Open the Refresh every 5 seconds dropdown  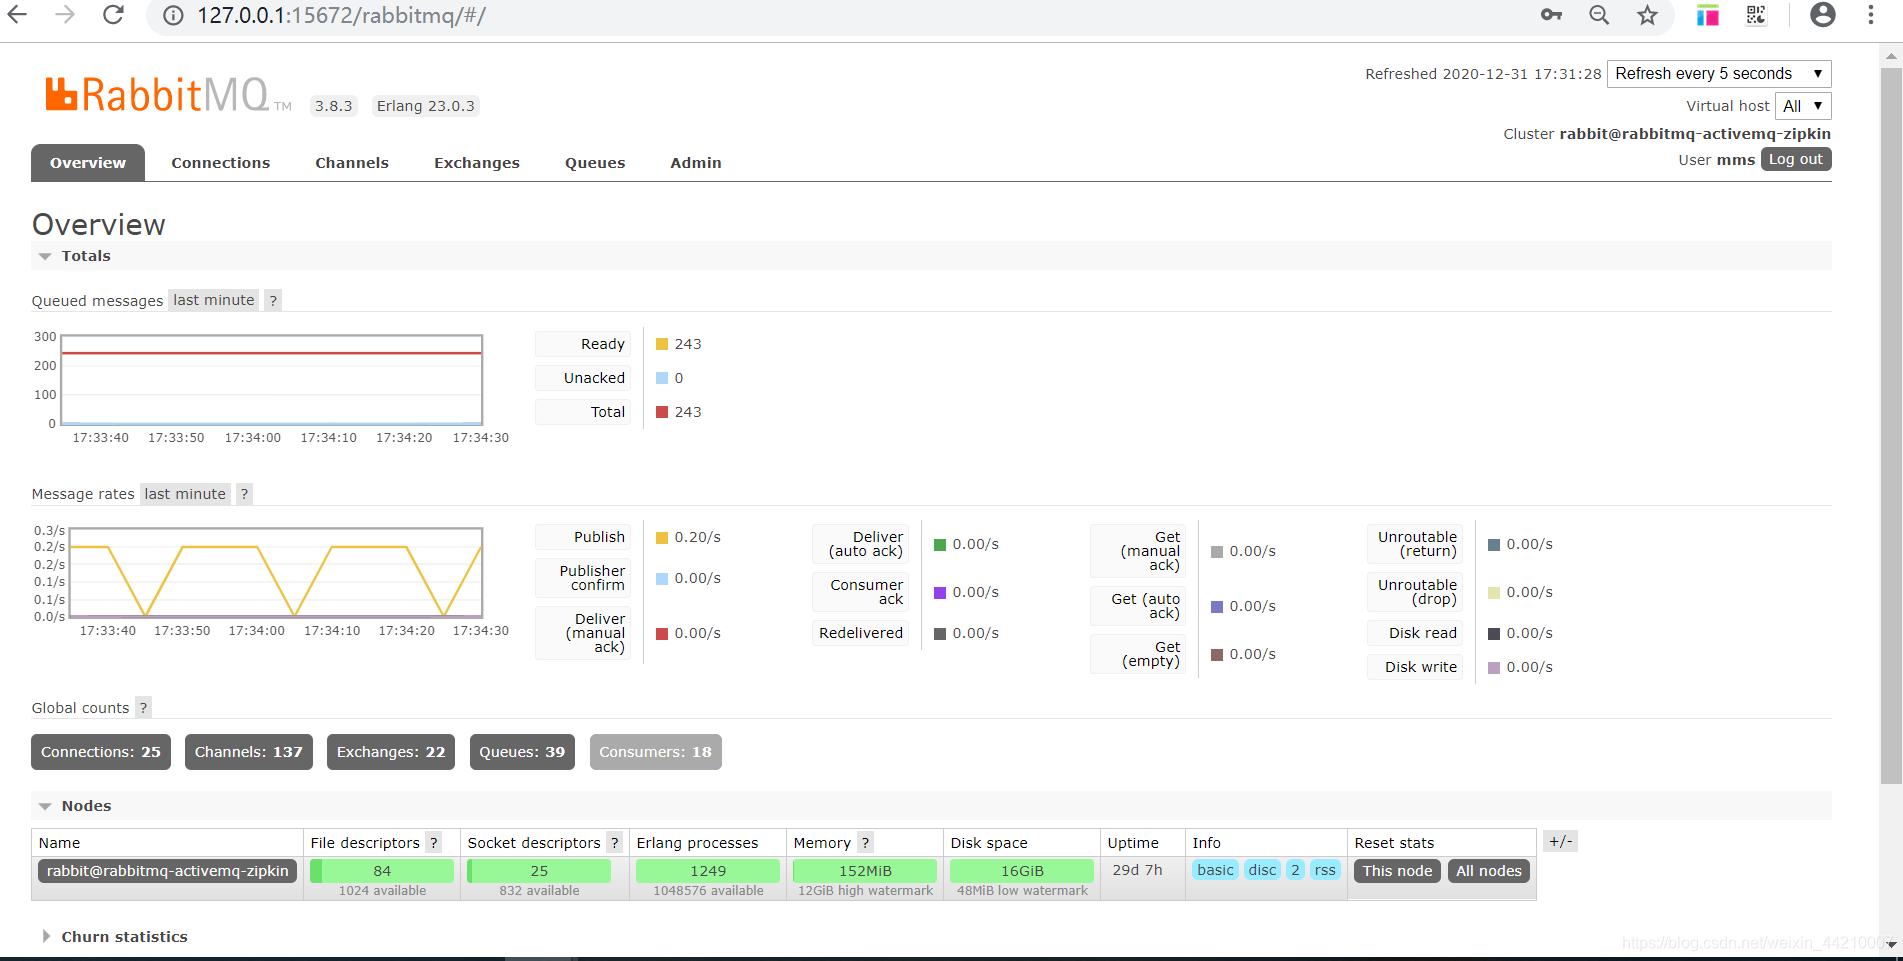(x=1719, y=74)
